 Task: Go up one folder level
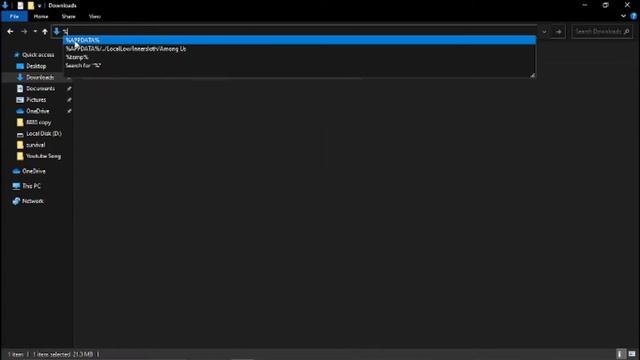pos(45,31)
